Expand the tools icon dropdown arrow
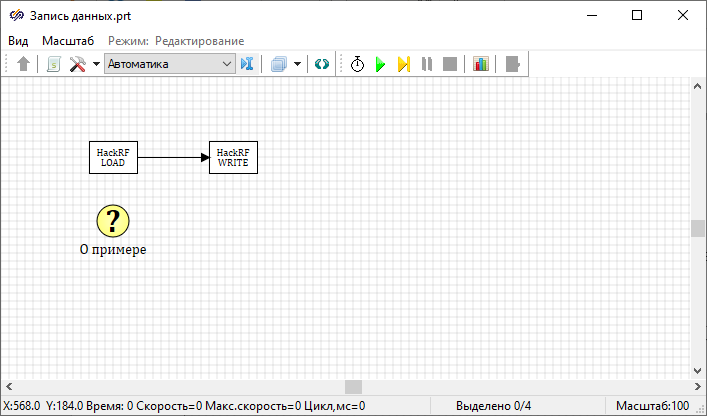 tap(96, 64)
